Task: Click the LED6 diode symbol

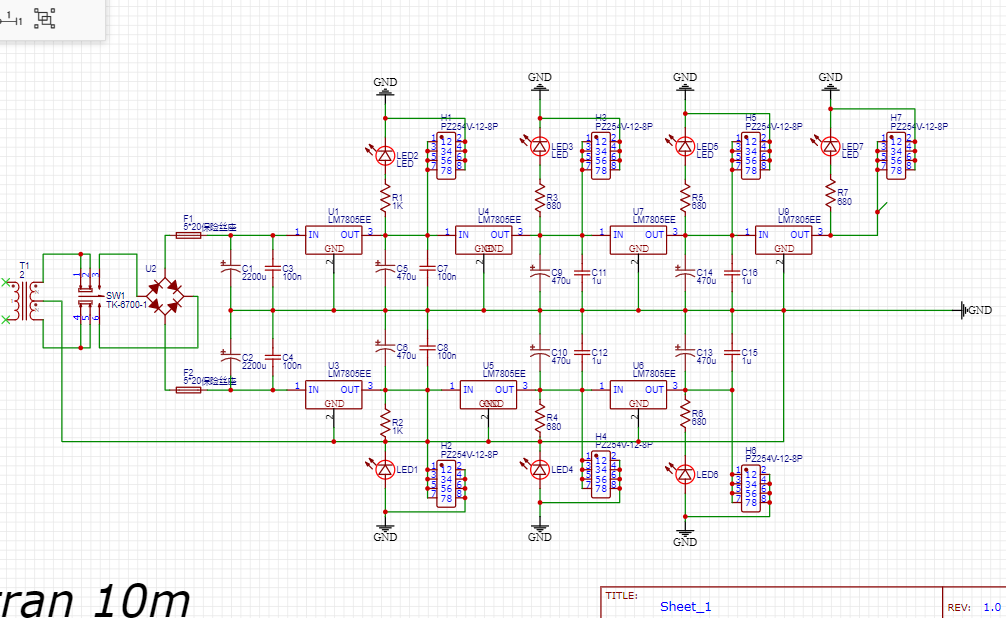Action: [685, 473]
